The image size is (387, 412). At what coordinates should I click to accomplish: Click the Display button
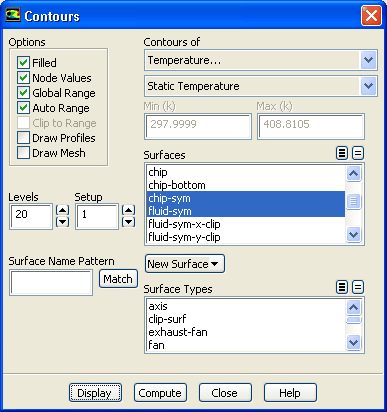[95, 393]
